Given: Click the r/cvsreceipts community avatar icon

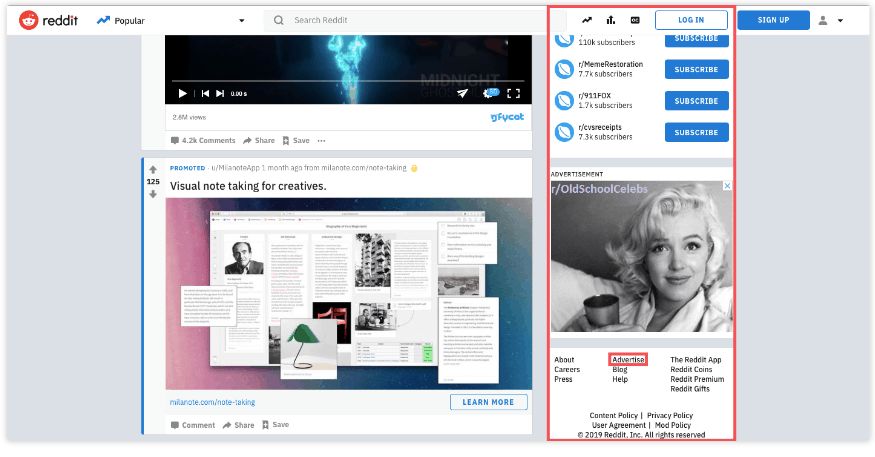Looking at the screenshot, I should point(564,132).
